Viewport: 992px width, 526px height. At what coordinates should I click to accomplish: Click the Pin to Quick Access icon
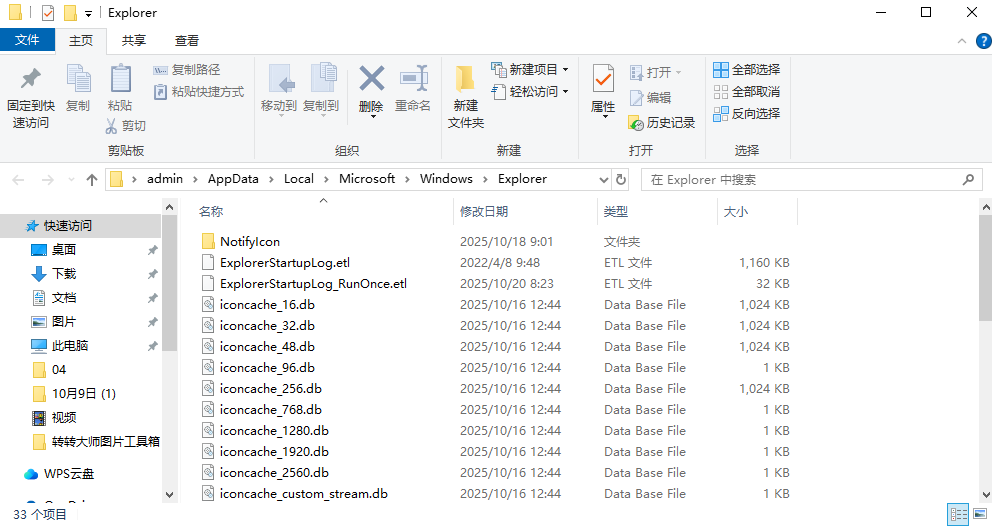click(30, 79)
